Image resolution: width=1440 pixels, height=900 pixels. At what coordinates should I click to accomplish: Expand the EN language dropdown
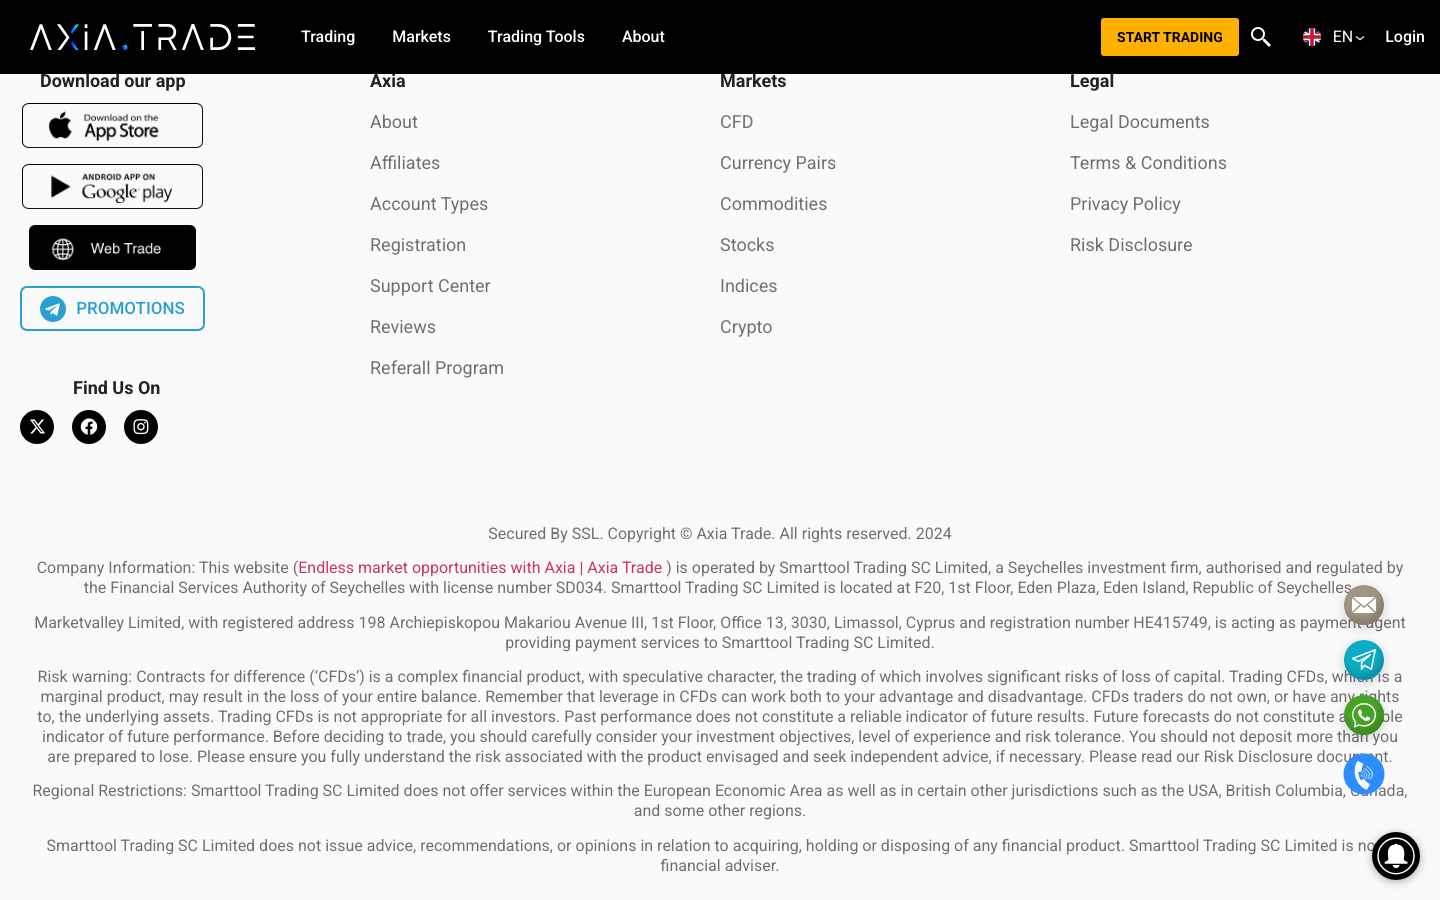(x=1334, y=37)
